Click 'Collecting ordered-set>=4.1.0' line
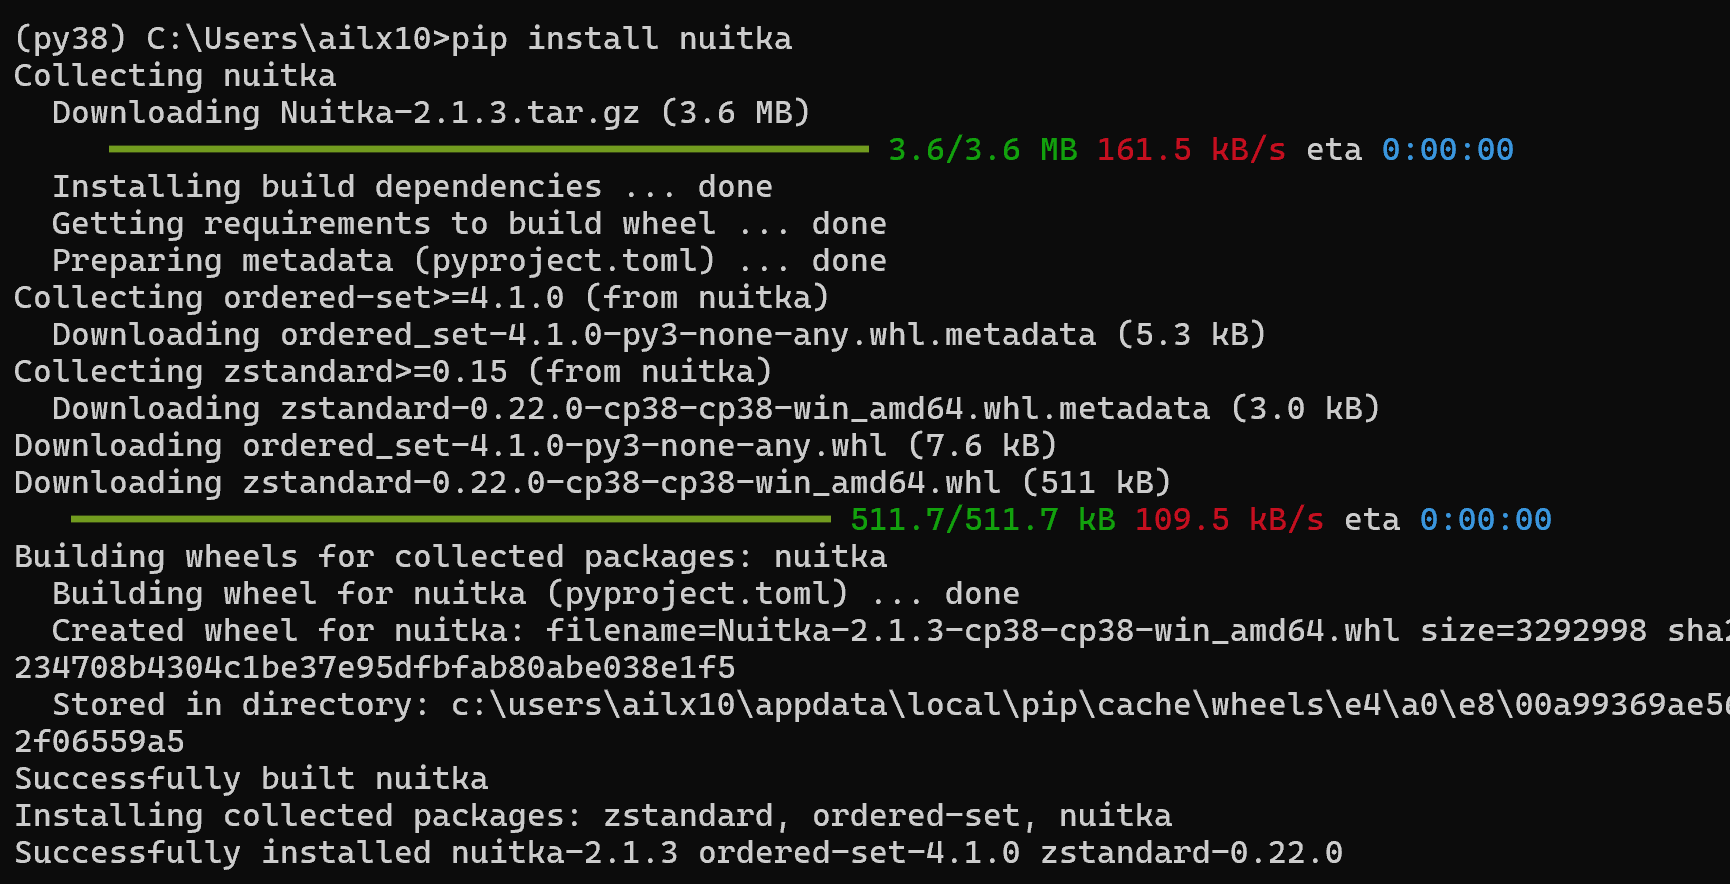Image resolution: width=1730 pixels, height=884 pixels. tap(421, 298)
